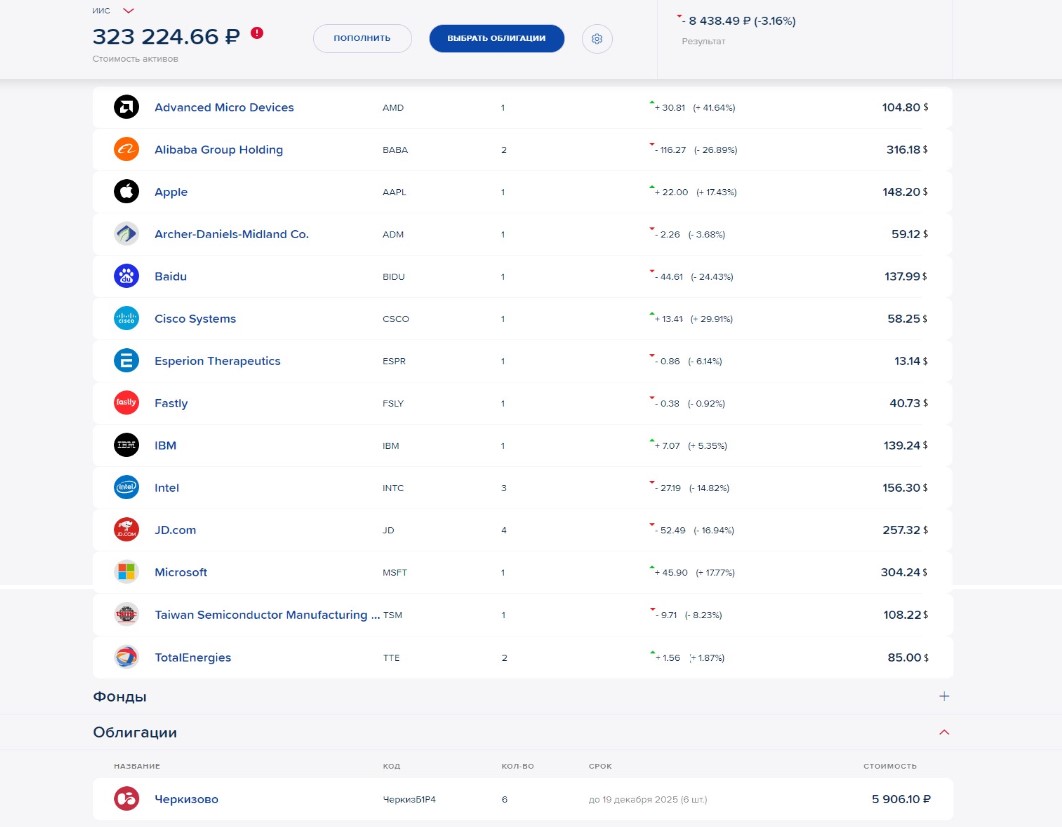Open the TotalEnergies stock name link
1062x827 pixels.
(193, 657)
